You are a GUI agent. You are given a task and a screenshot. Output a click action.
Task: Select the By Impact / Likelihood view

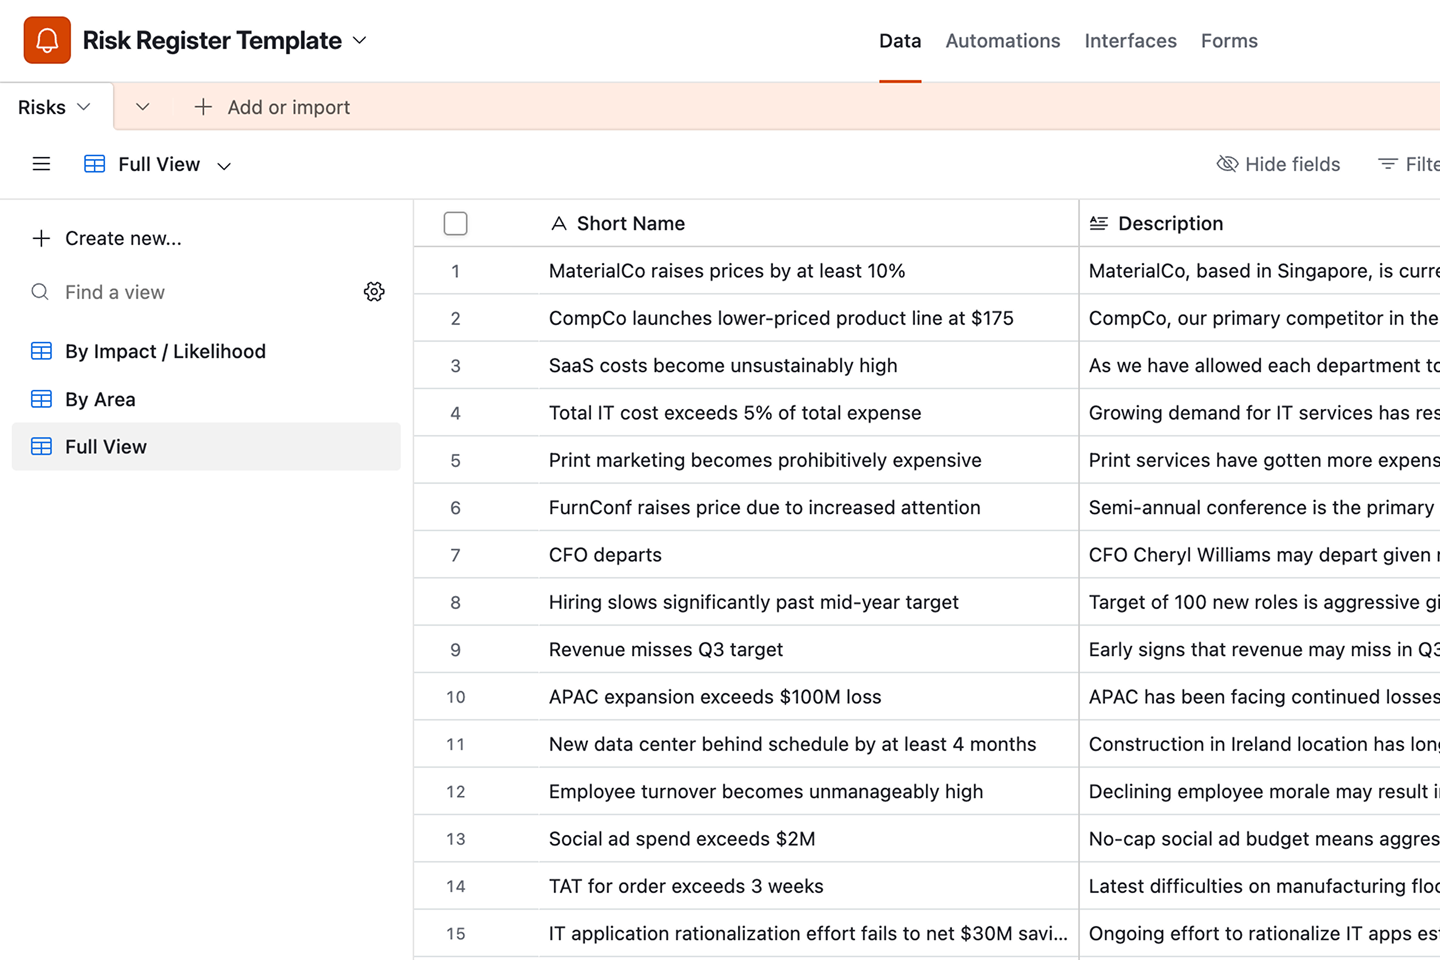point(206,351)
